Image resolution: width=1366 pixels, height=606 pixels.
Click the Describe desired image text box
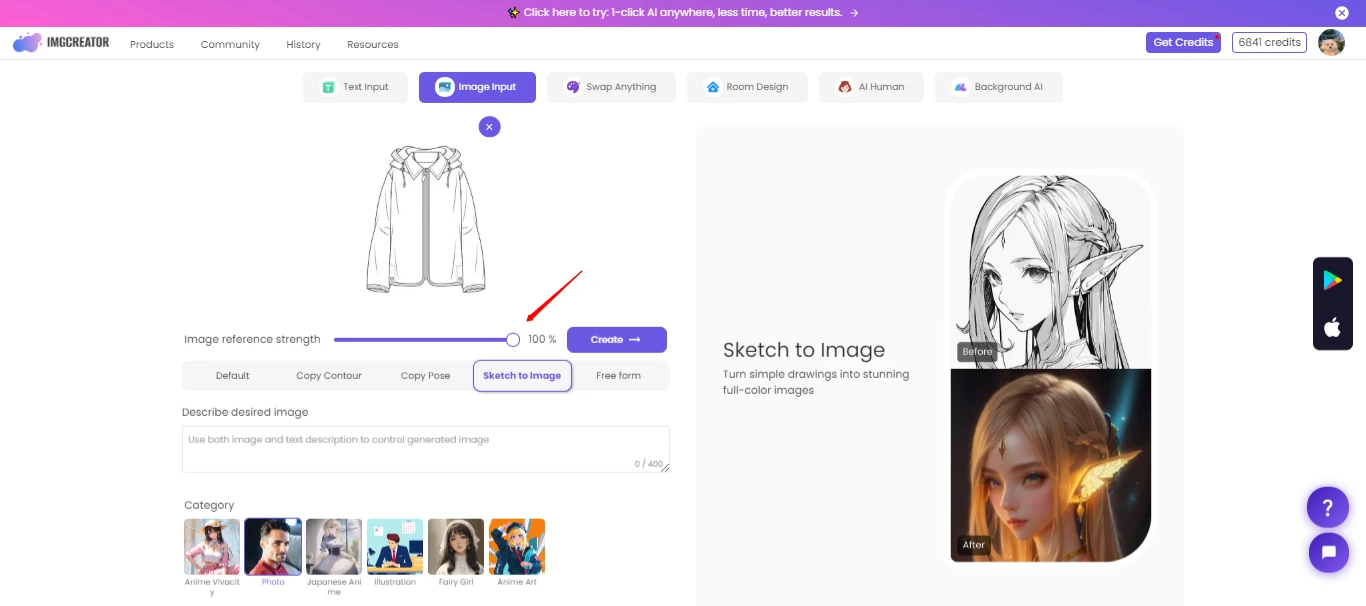pos(426,449)
